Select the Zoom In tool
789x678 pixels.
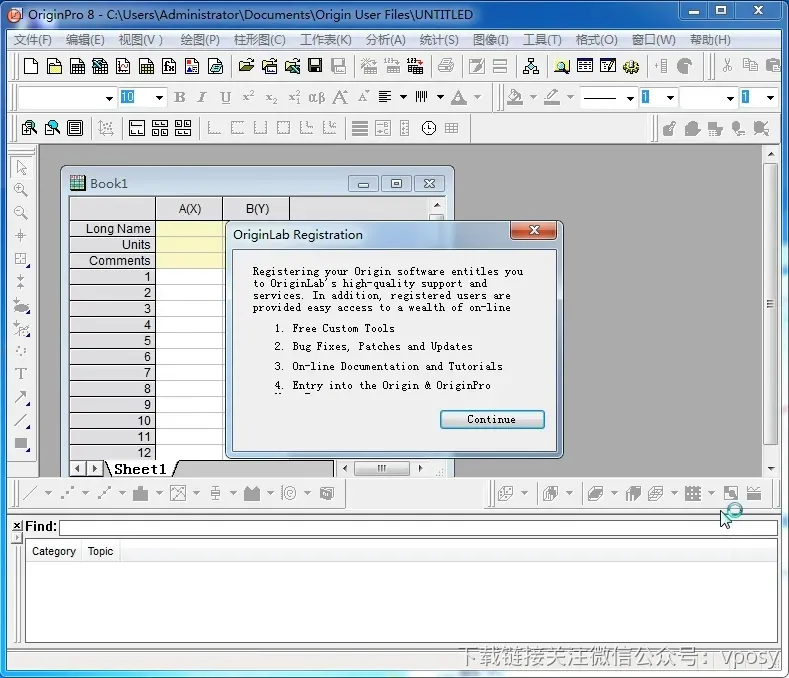[x=21, y=190]
